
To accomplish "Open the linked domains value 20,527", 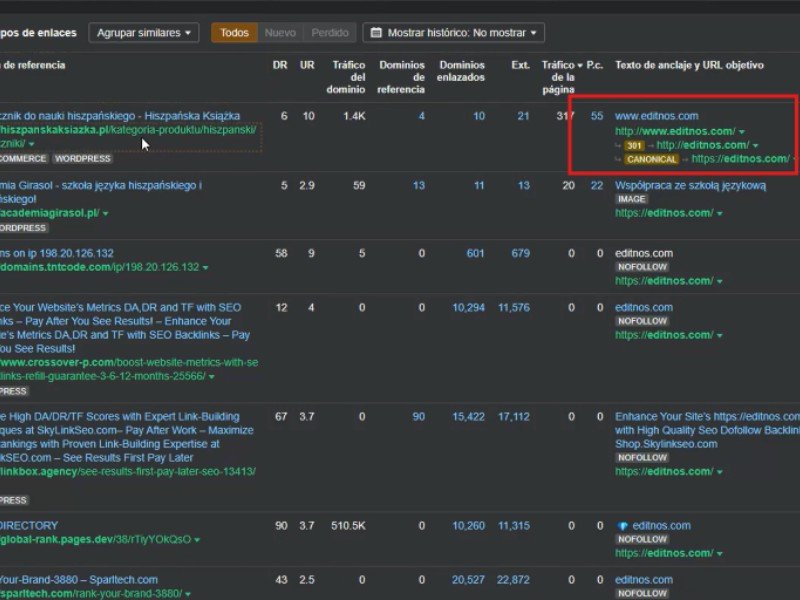I will [468, 580].
